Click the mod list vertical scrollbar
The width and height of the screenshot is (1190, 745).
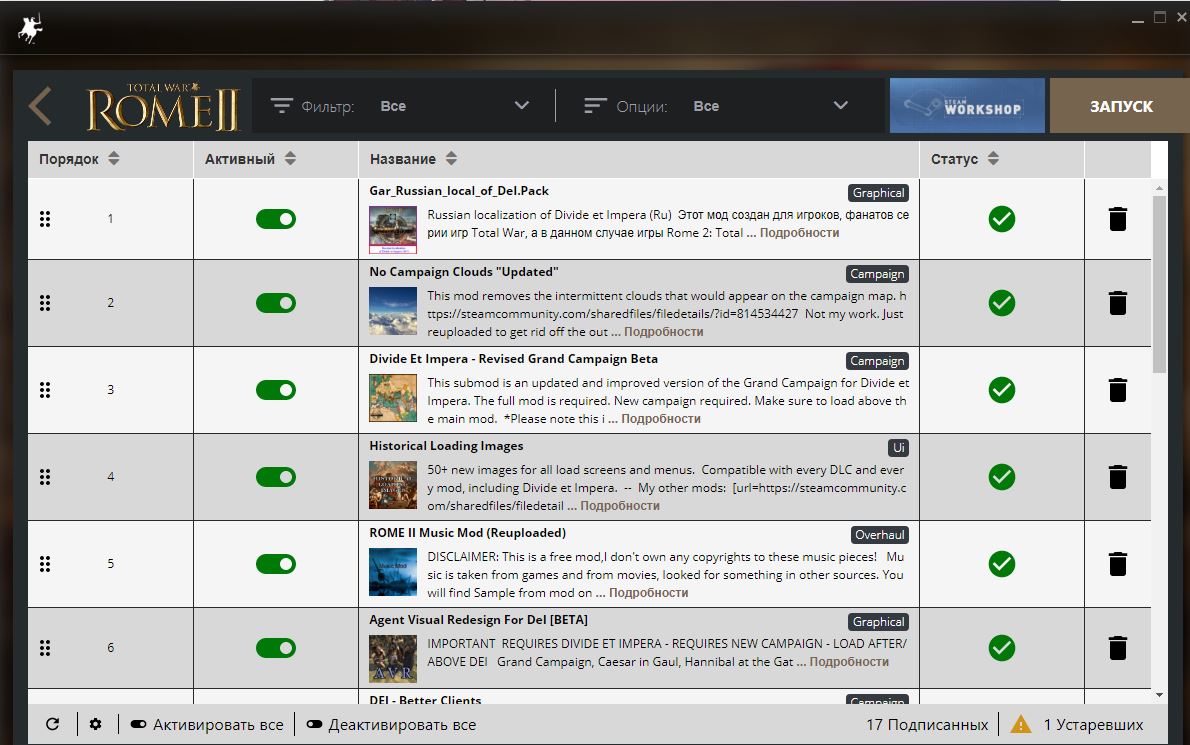point(1159,284)
